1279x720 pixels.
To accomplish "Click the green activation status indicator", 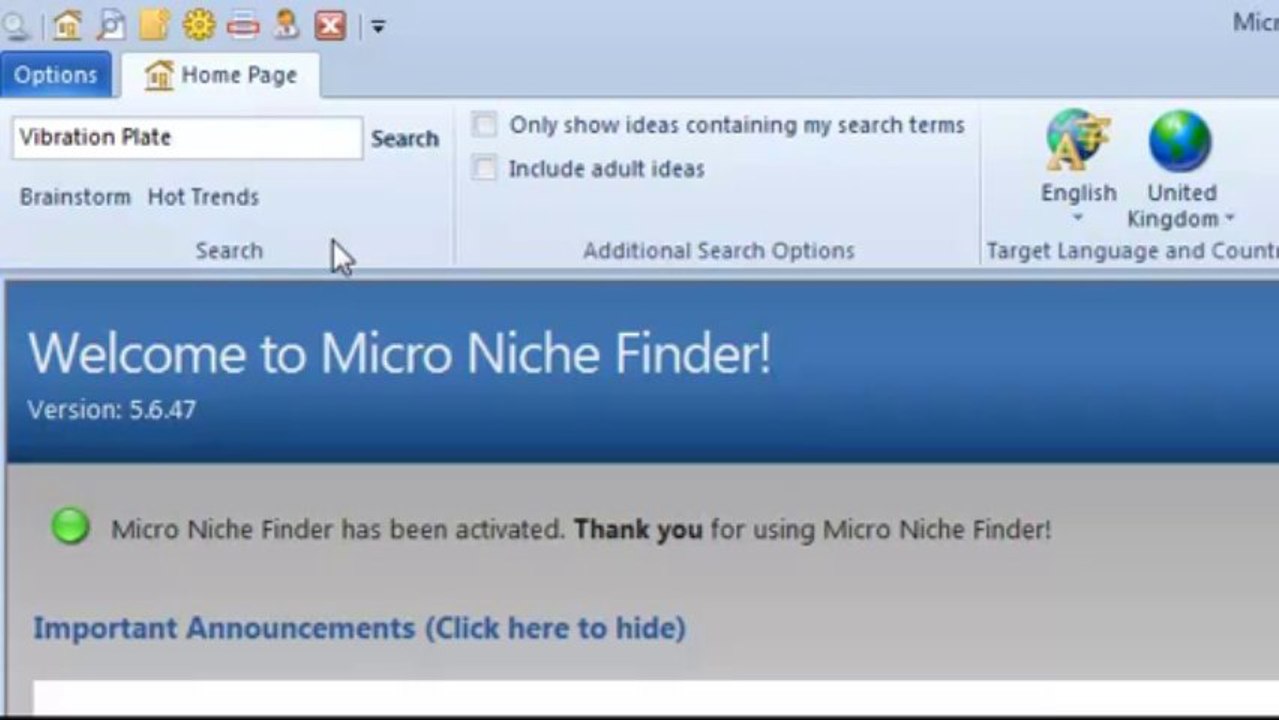I will point(70,526).
